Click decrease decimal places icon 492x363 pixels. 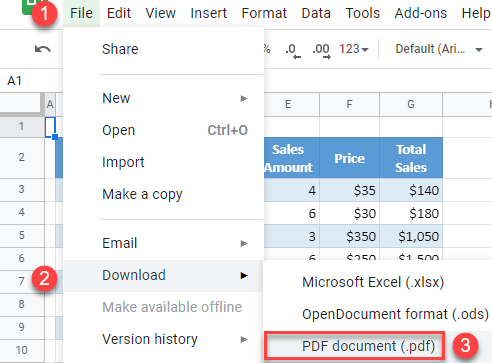coord(293,51)
